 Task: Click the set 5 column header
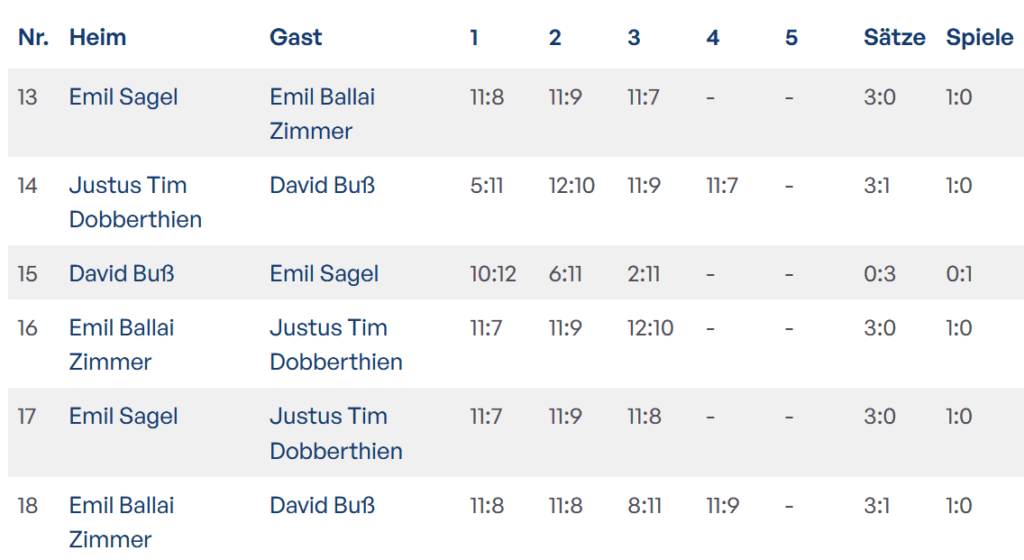pos(791,38)
